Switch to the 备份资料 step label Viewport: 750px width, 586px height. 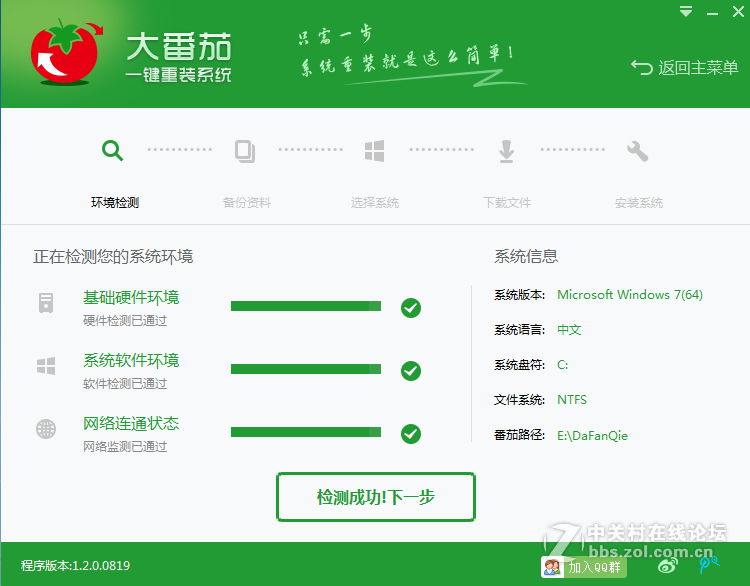tap(246, 203)
